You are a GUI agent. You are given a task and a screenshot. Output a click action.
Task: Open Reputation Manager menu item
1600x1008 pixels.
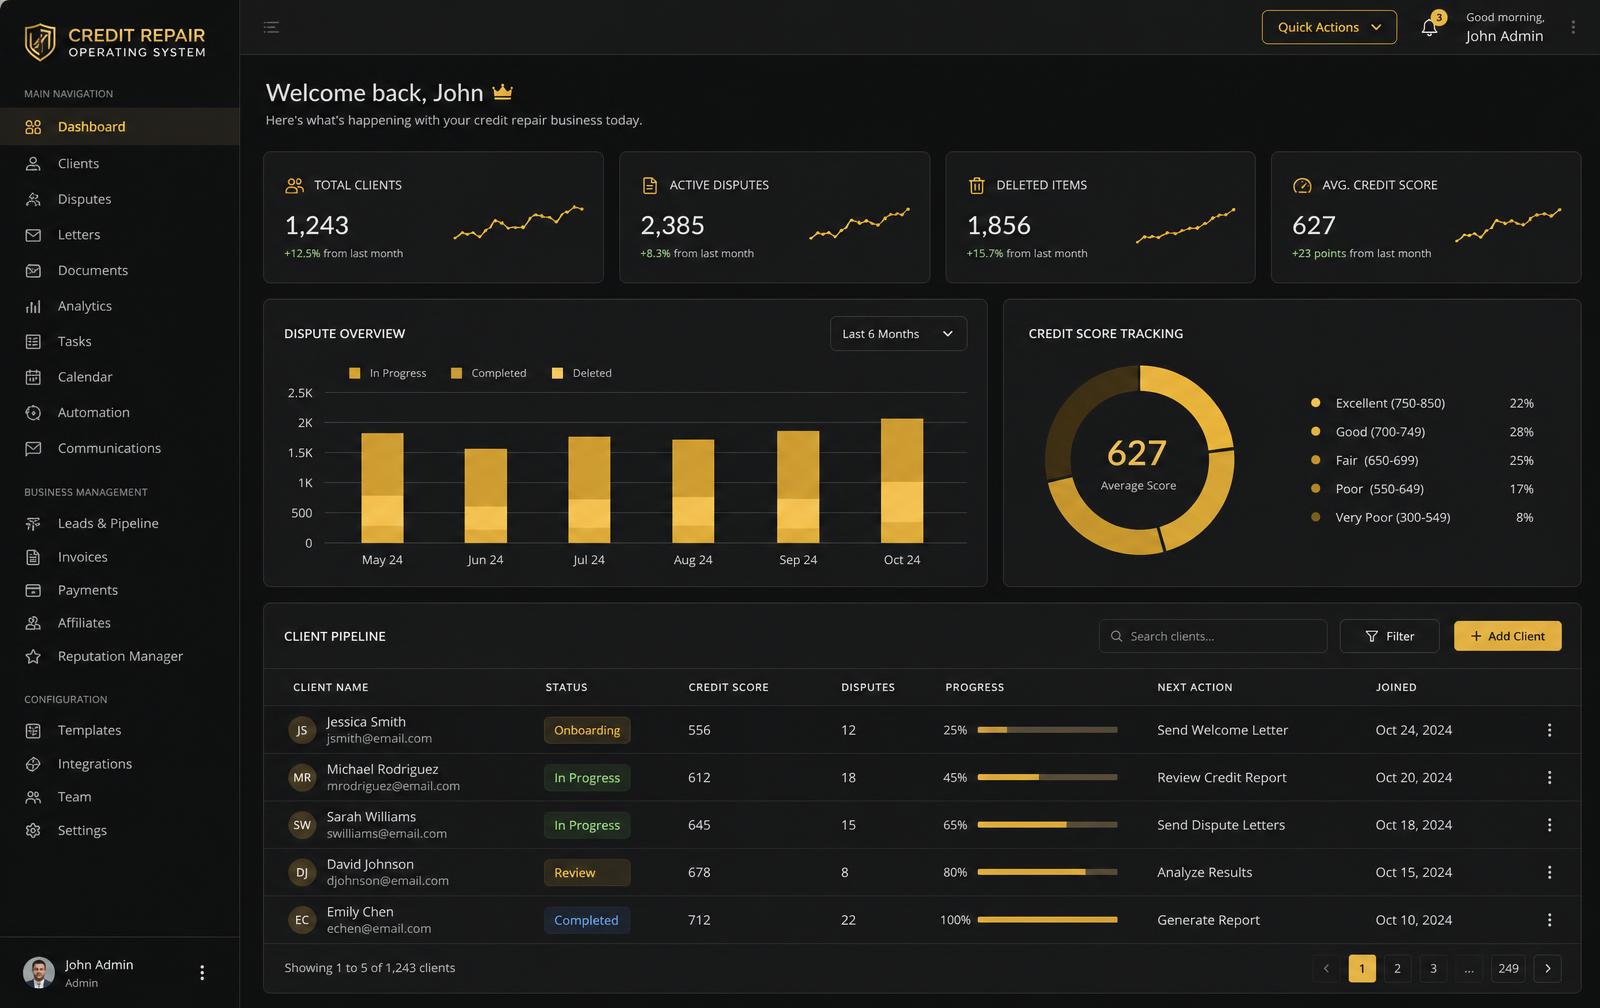point(119,656)
